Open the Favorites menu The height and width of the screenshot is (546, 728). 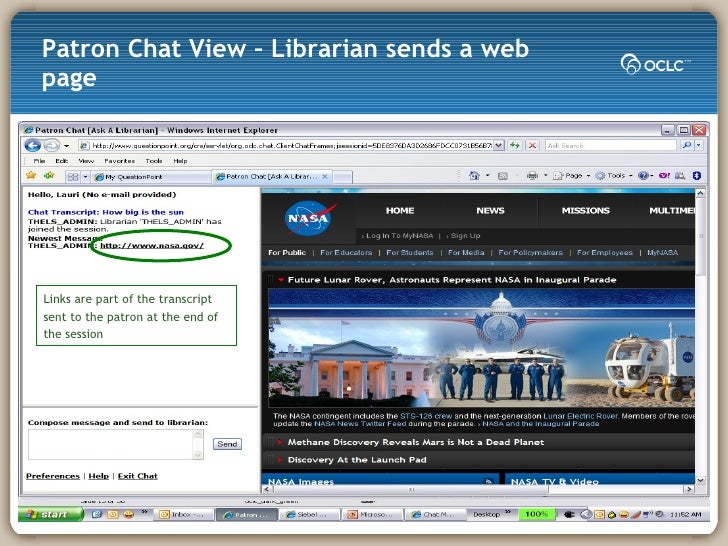click(119, 161)
